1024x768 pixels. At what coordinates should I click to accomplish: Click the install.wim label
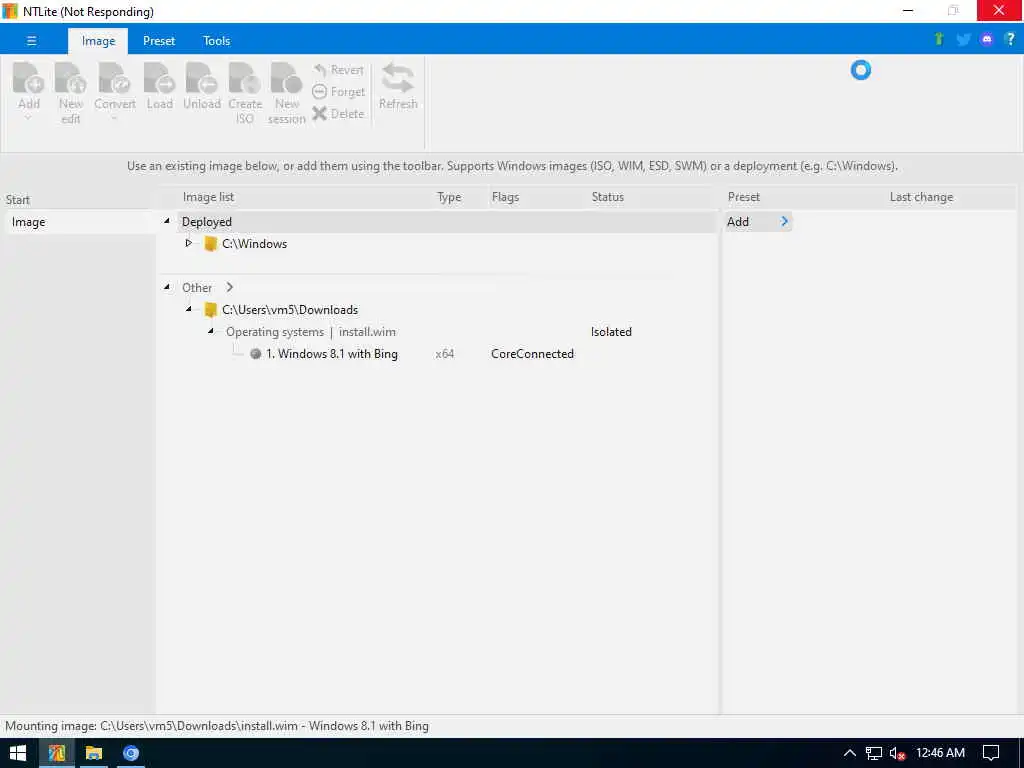click(x=367, y=332)
